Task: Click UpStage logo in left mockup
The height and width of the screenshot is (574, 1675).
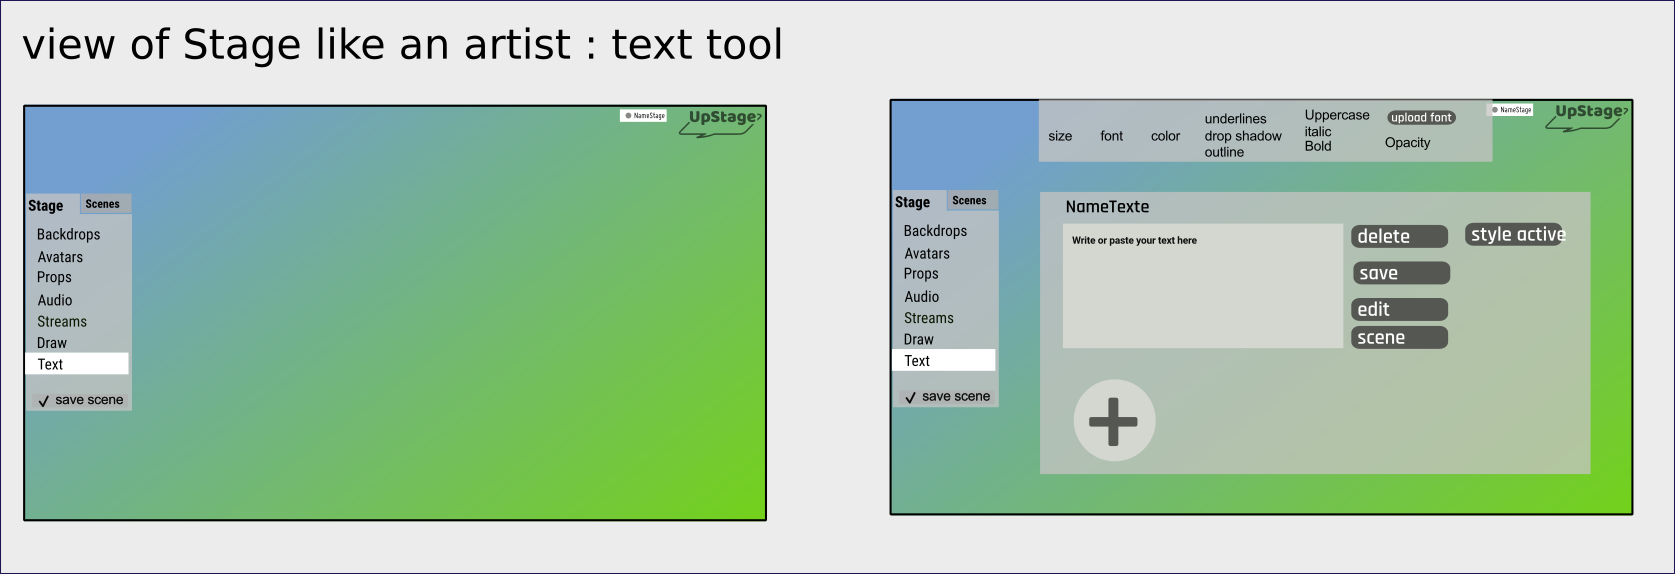Action: pos(721,122)
